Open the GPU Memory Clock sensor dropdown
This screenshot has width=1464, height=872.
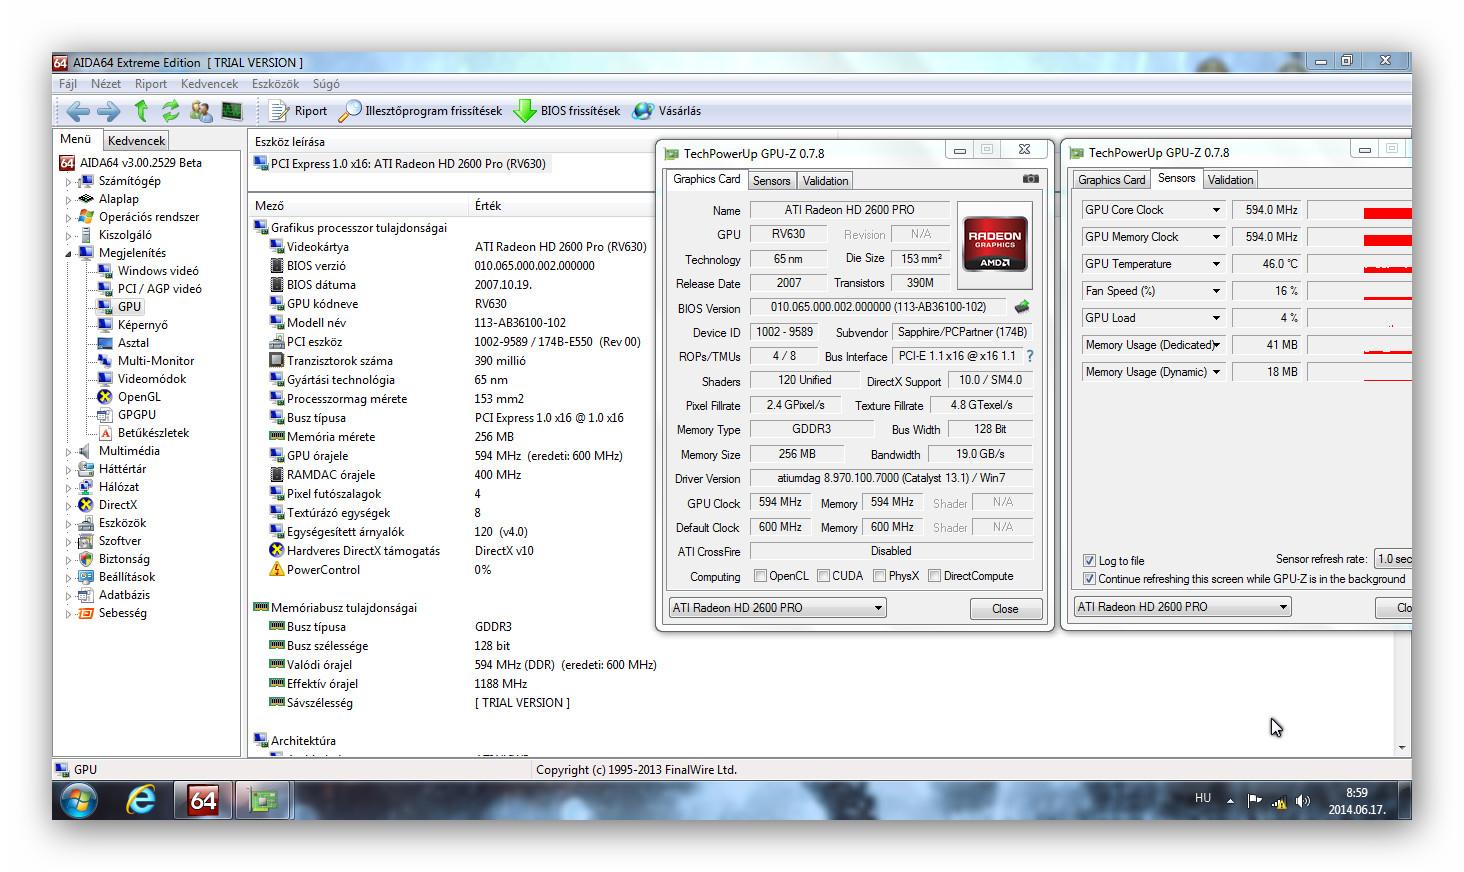pos(1216,237)
